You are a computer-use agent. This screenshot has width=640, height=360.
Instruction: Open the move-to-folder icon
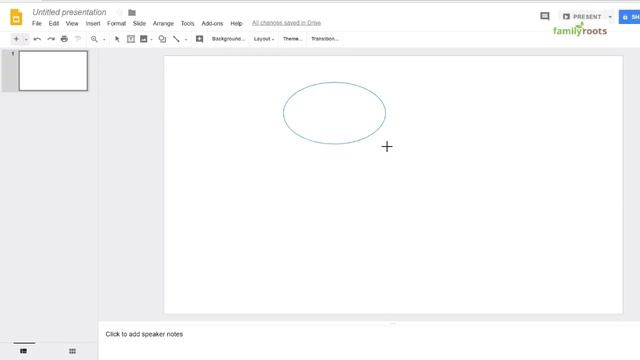coord(132,13)
